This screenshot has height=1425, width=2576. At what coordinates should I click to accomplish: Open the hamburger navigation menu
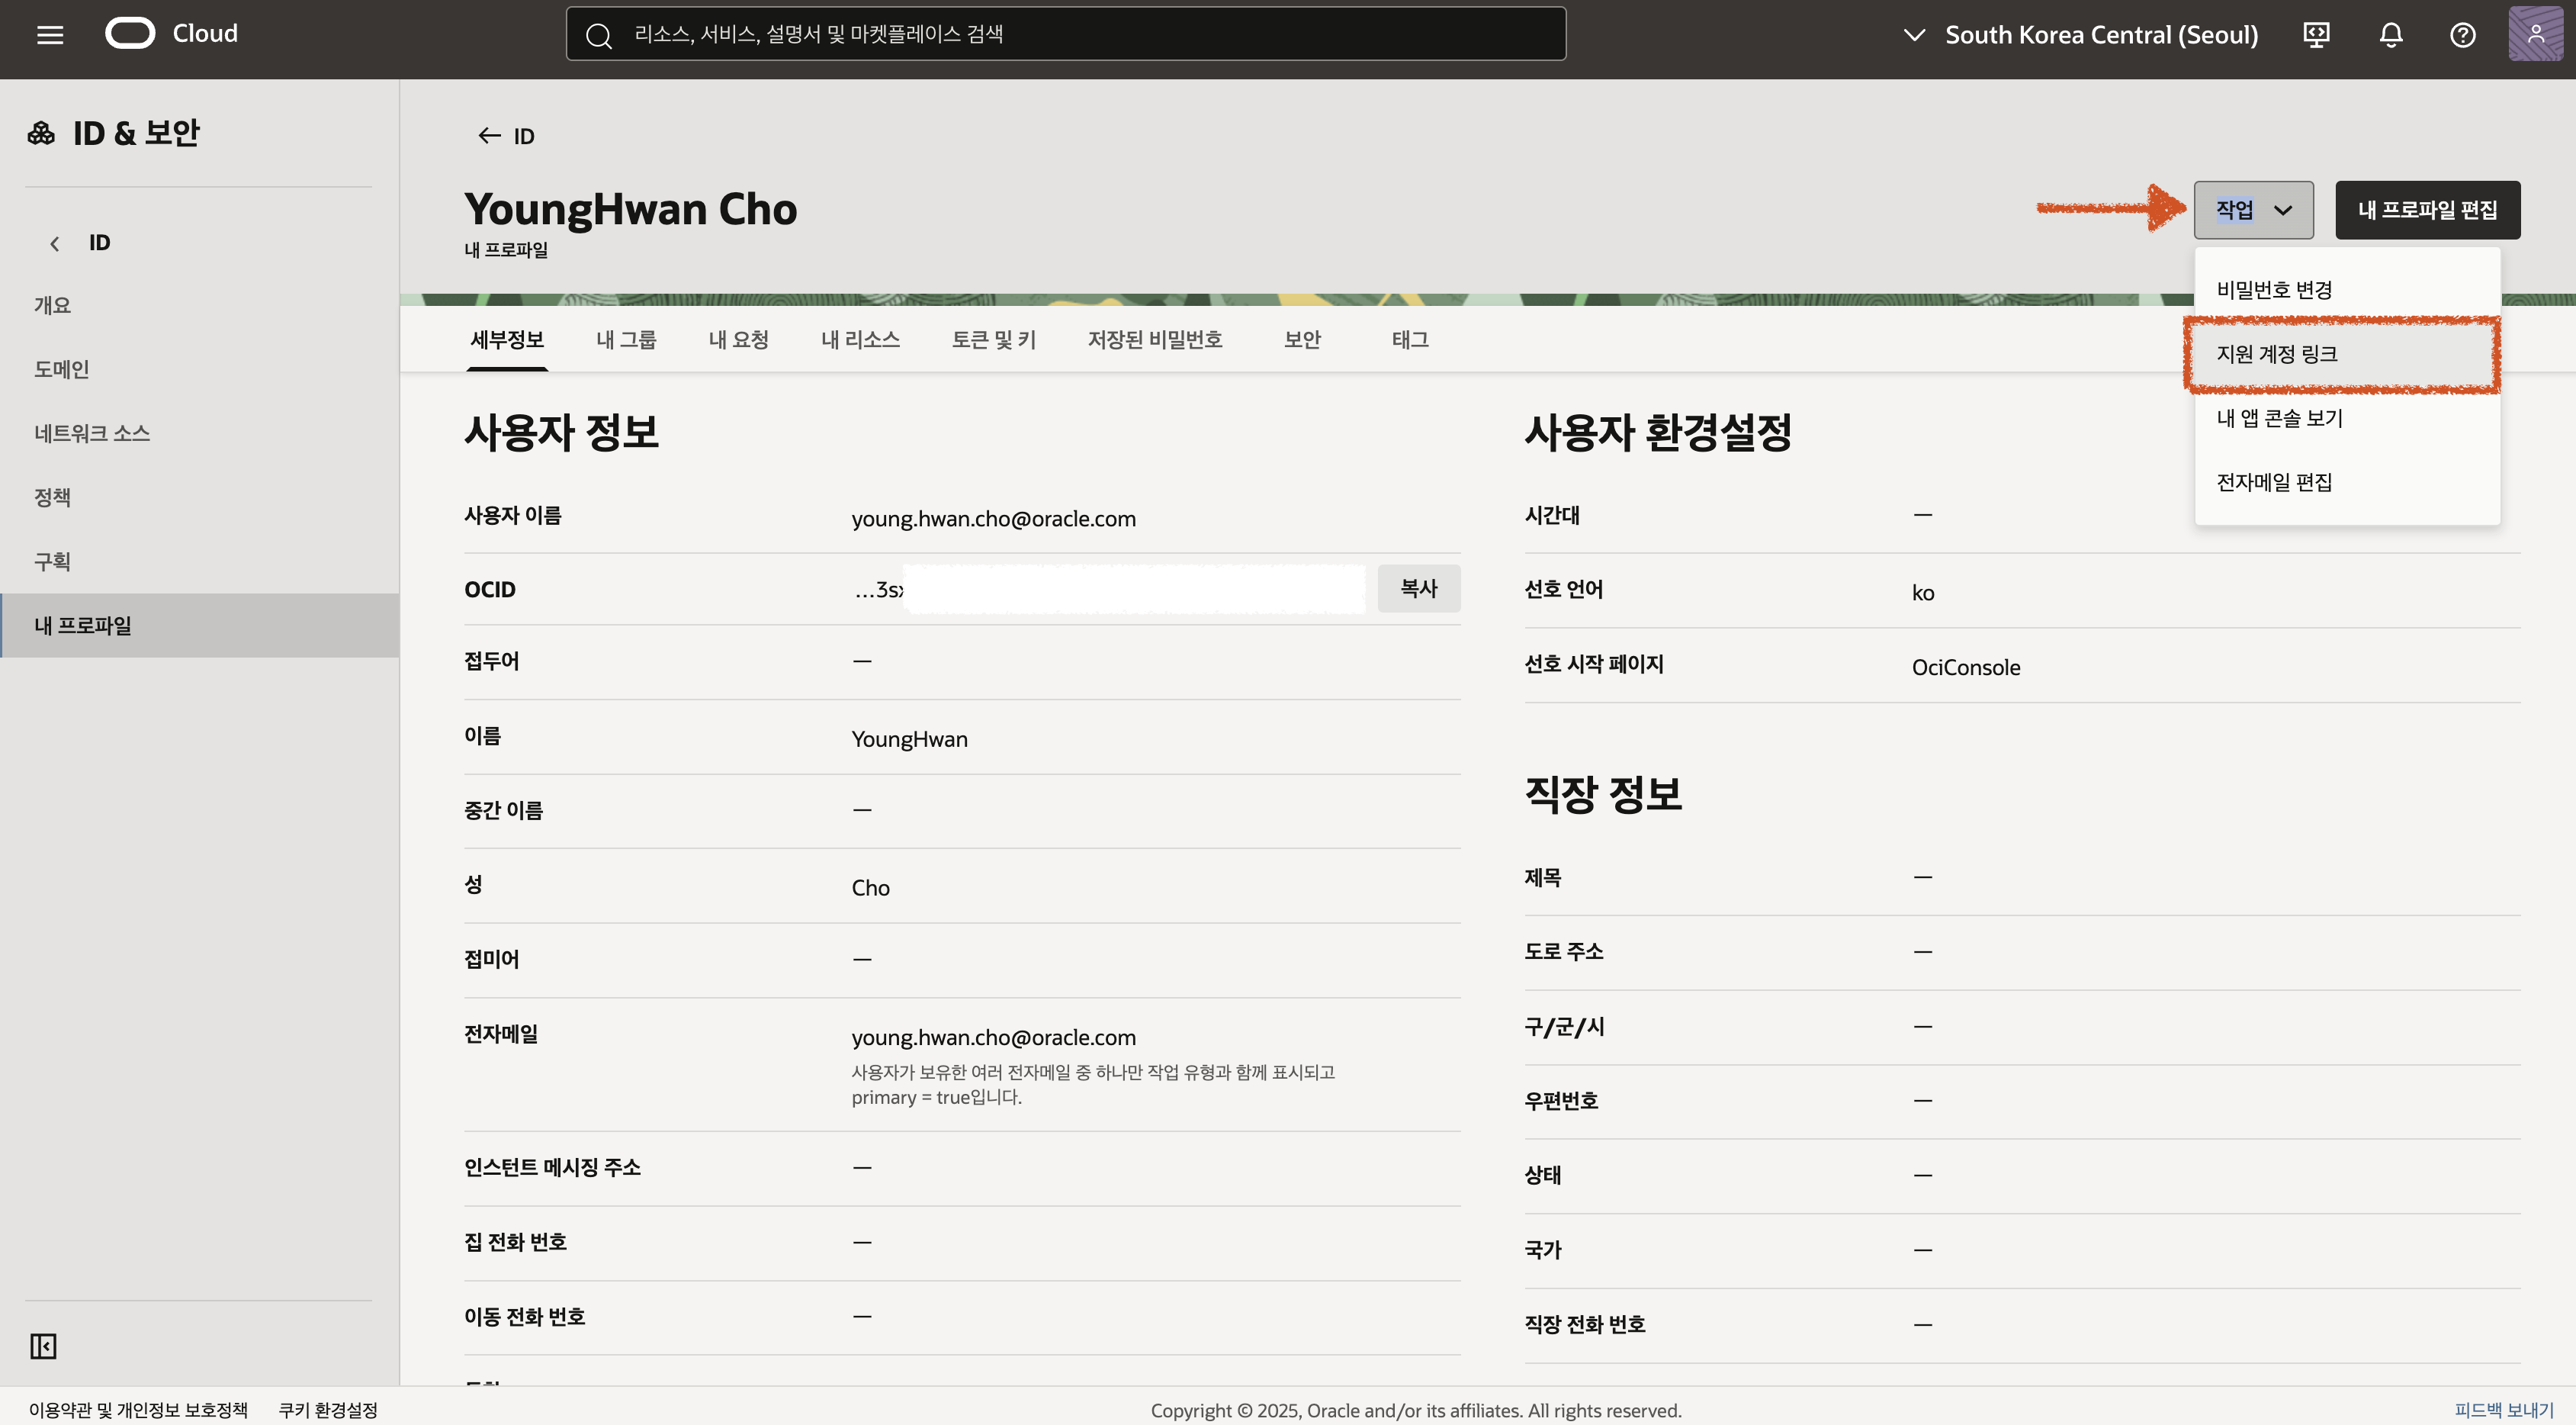(50, 35)
